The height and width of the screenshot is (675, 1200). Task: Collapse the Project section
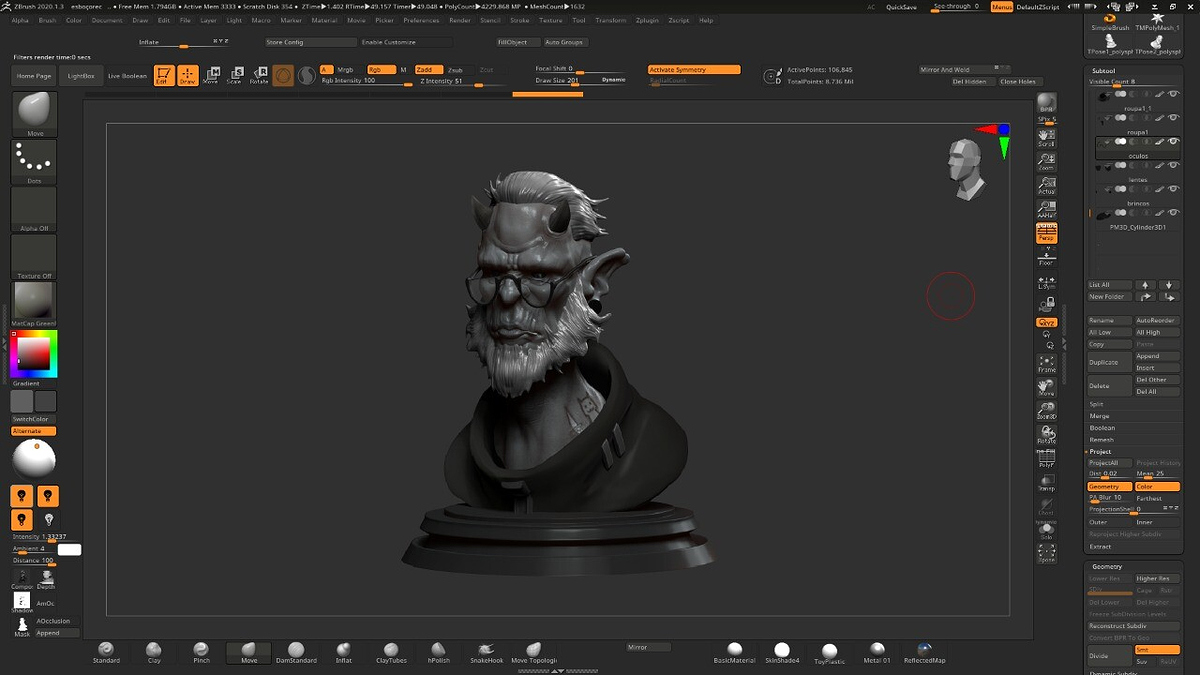1100,452
